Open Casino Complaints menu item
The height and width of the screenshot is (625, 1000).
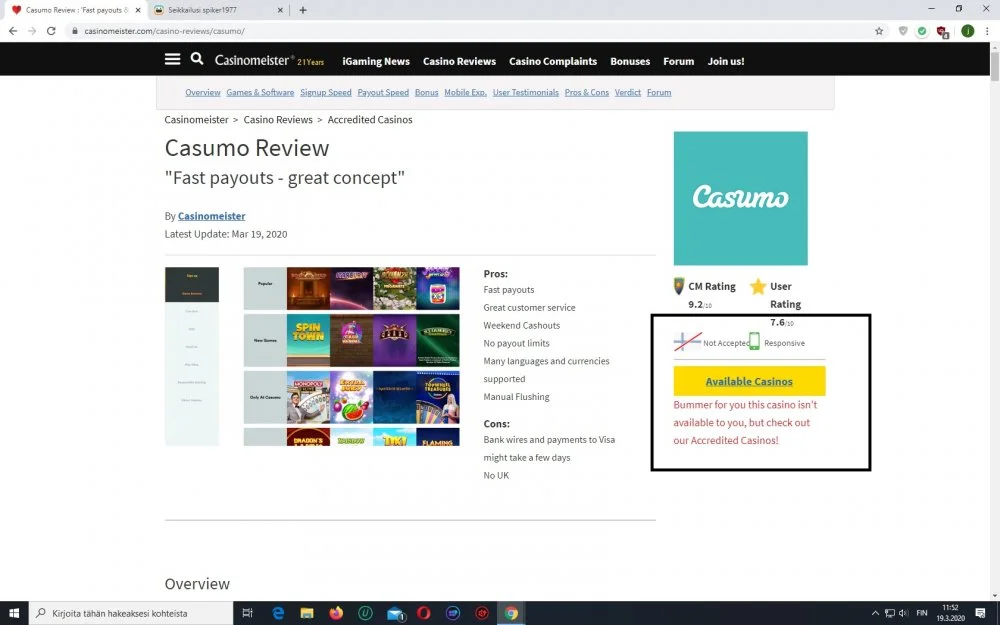click(553, 61)
